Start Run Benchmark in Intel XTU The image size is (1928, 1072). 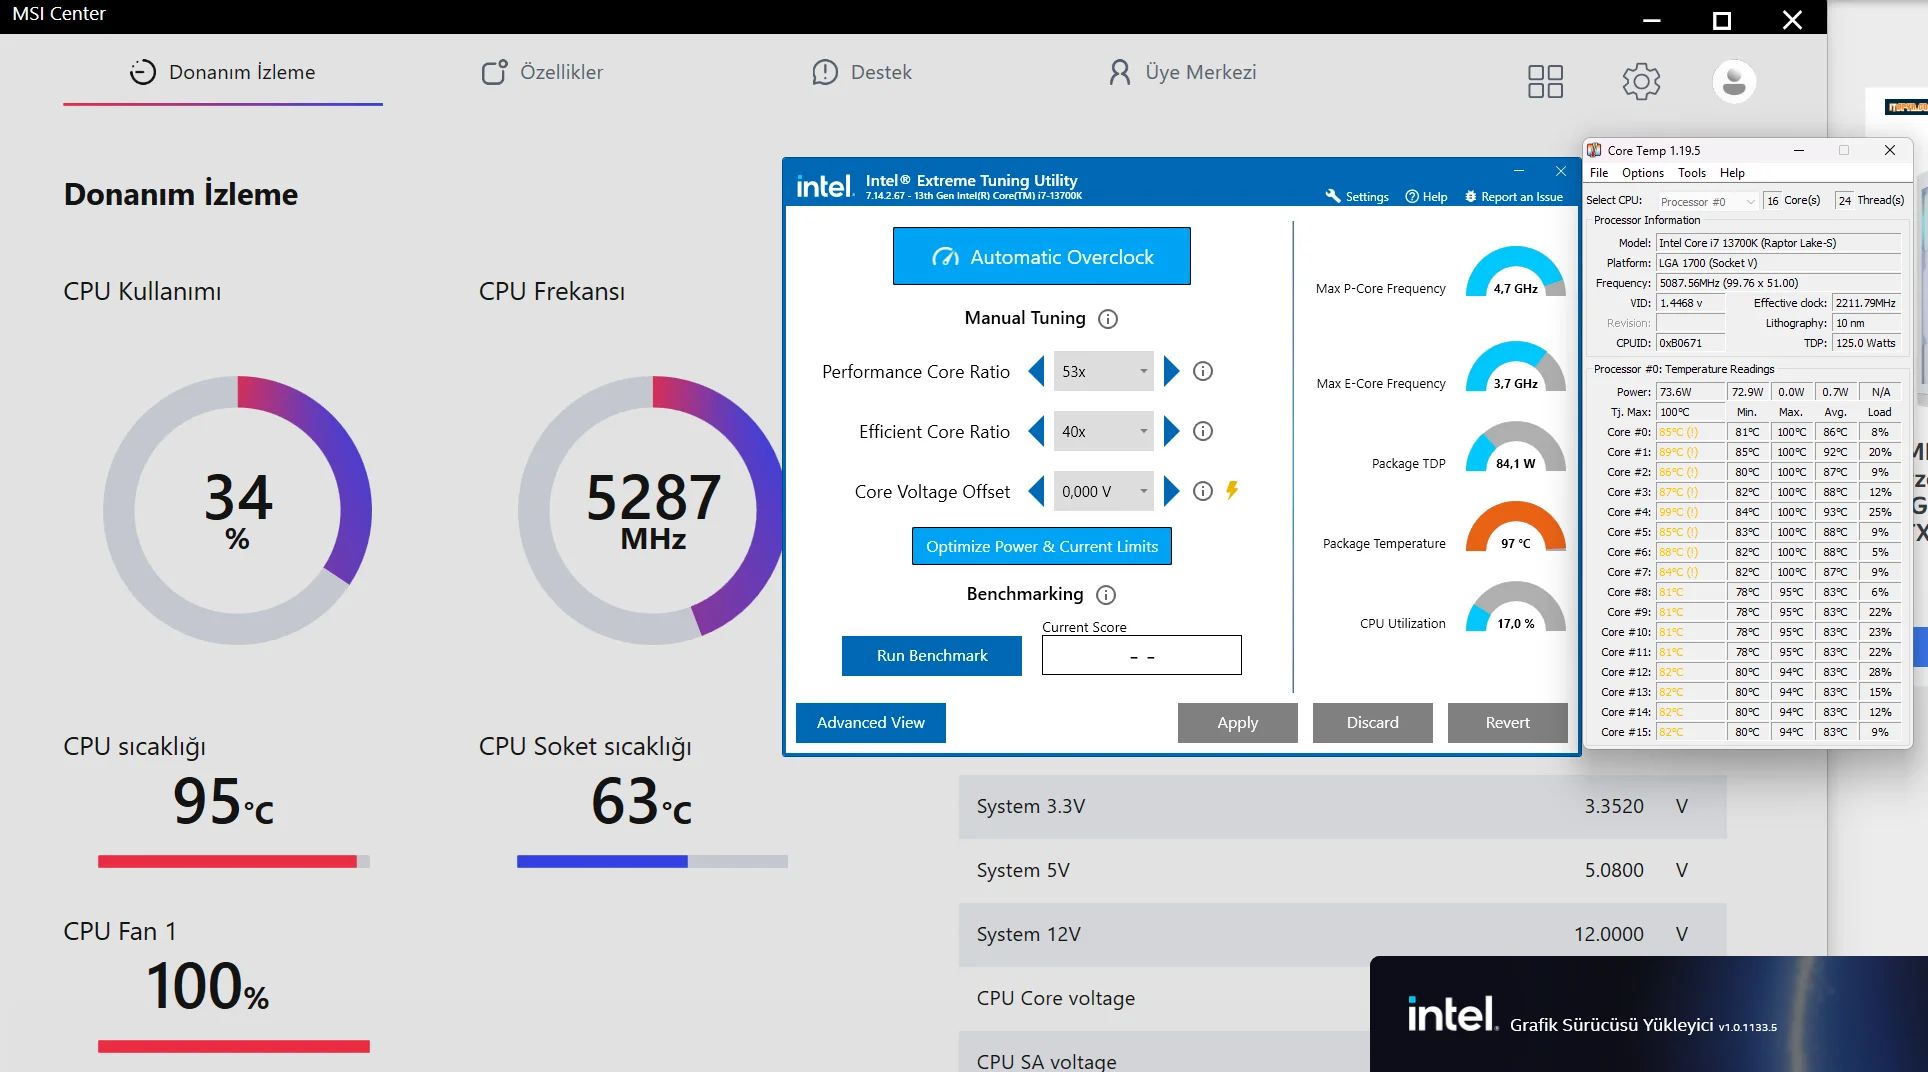click(x=932, y=656)
